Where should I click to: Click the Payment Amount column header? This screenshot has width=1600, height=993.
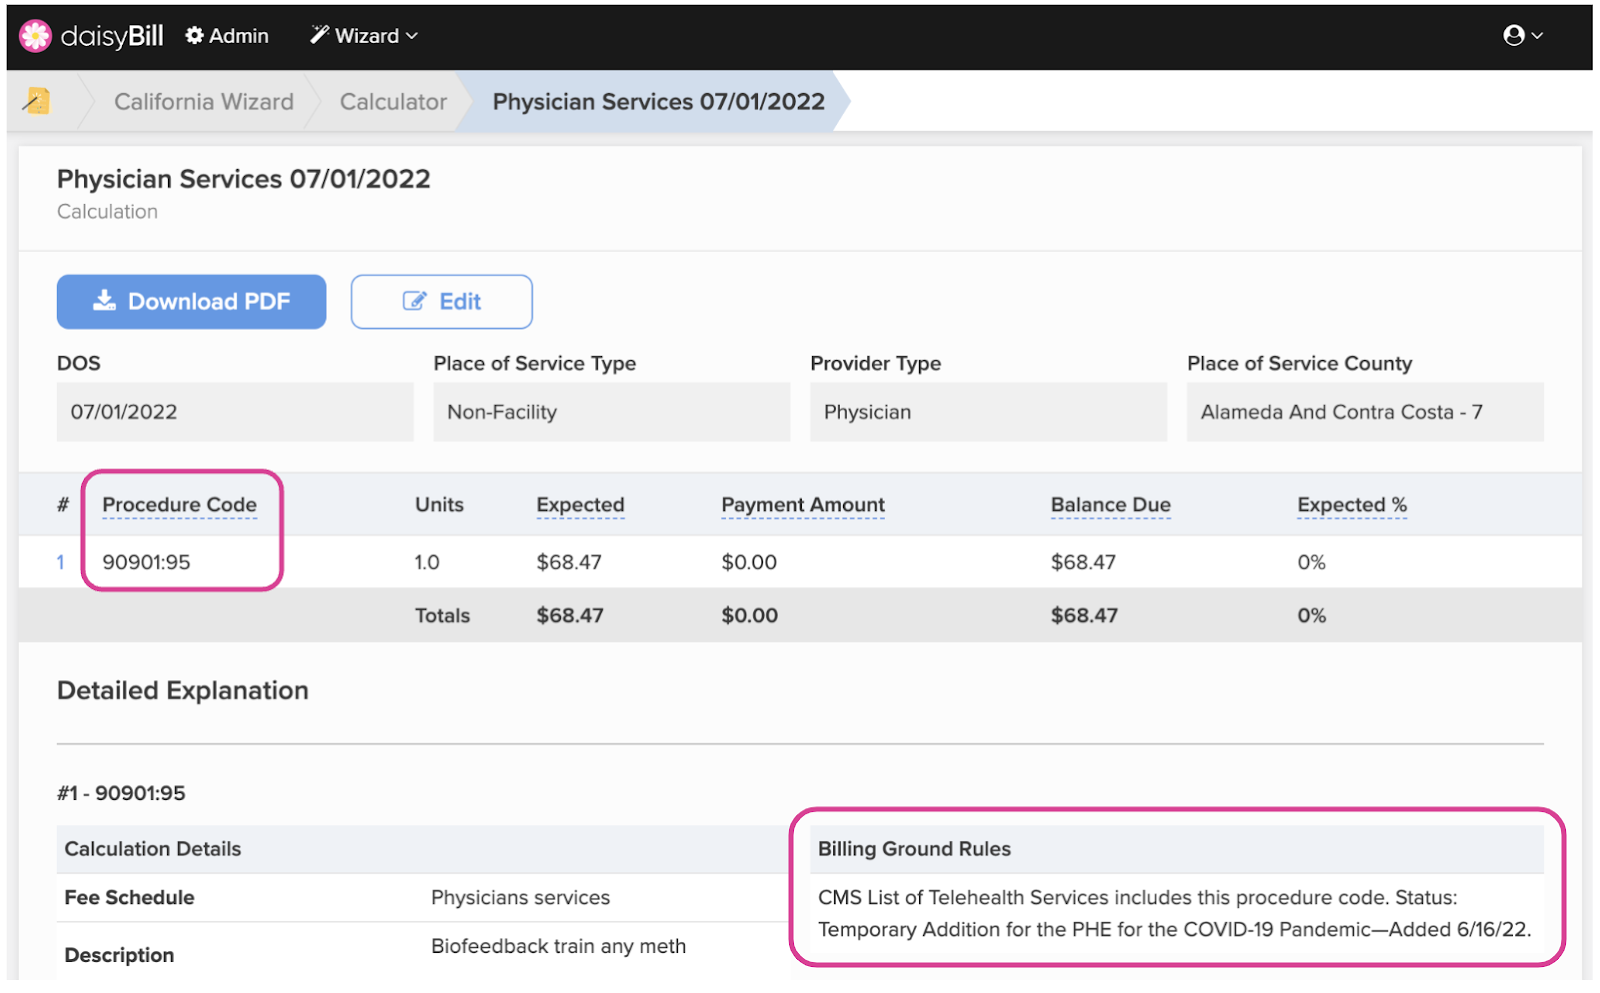coord(803,505)
